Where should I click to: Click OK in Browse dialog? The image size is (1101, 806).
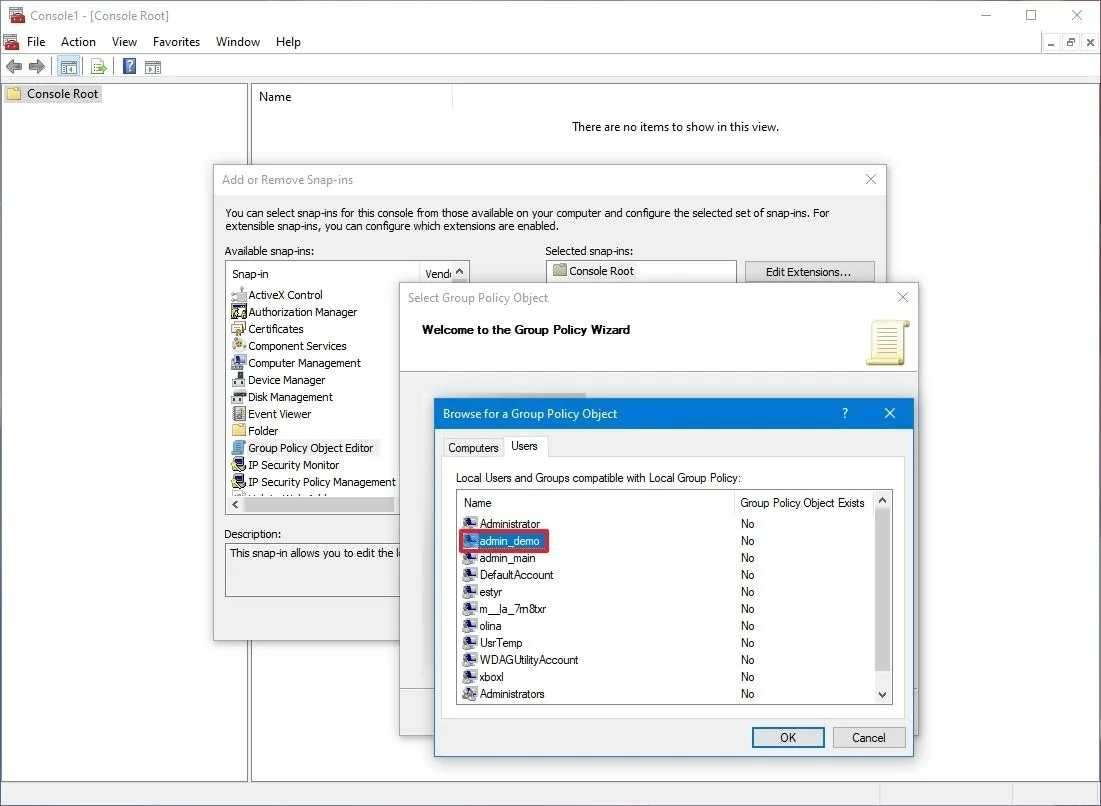(788, 737)
